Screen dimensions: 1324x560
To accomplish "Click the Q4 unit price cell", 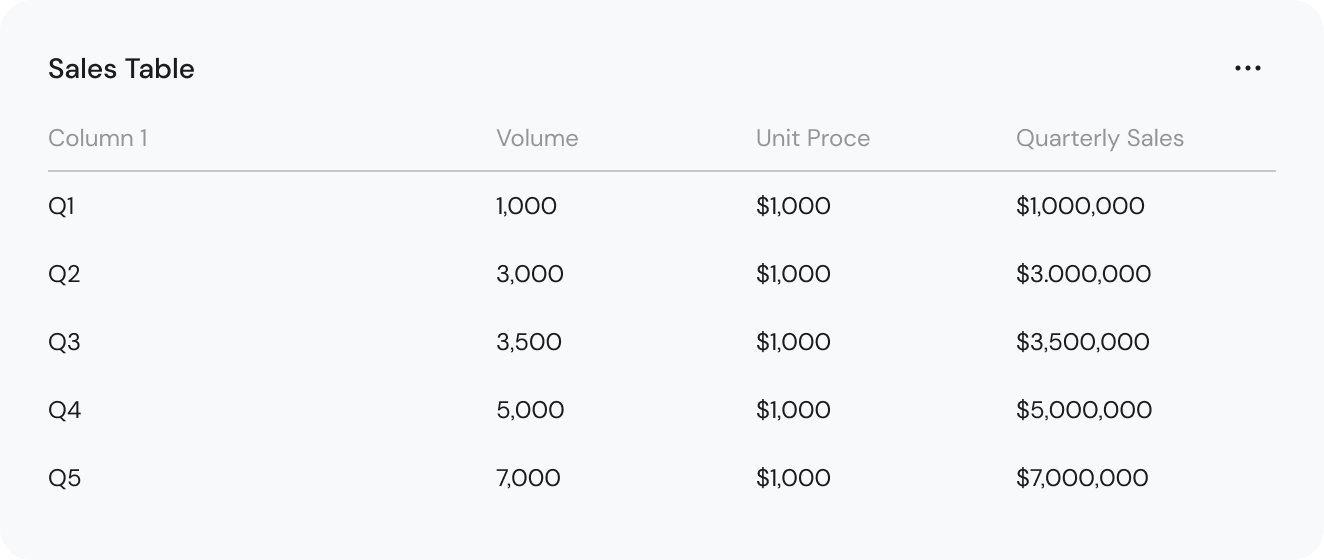I will 793,411.
